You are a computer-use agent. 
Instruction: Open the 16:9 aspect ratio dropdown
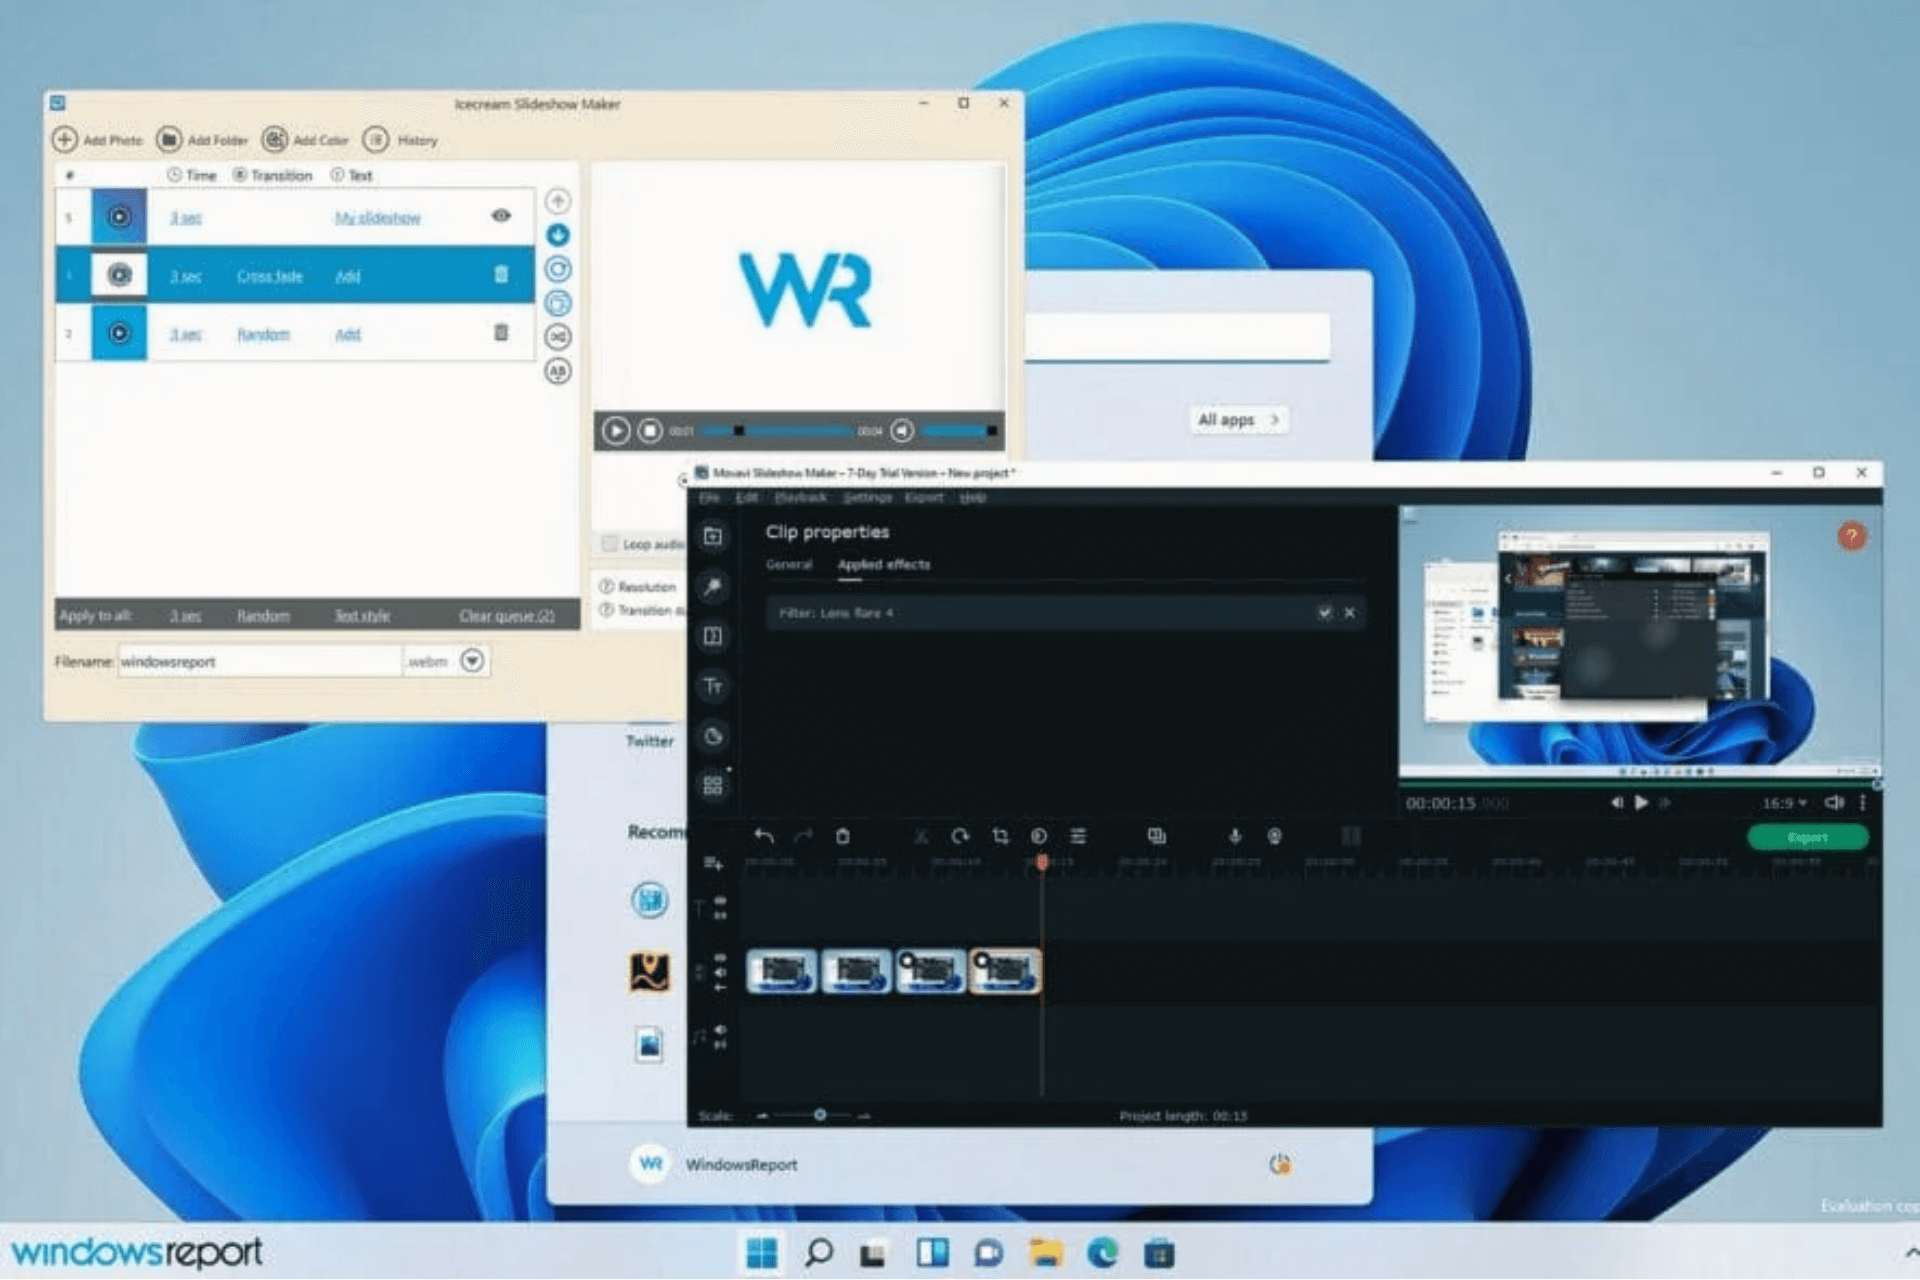click(1785, 803)
